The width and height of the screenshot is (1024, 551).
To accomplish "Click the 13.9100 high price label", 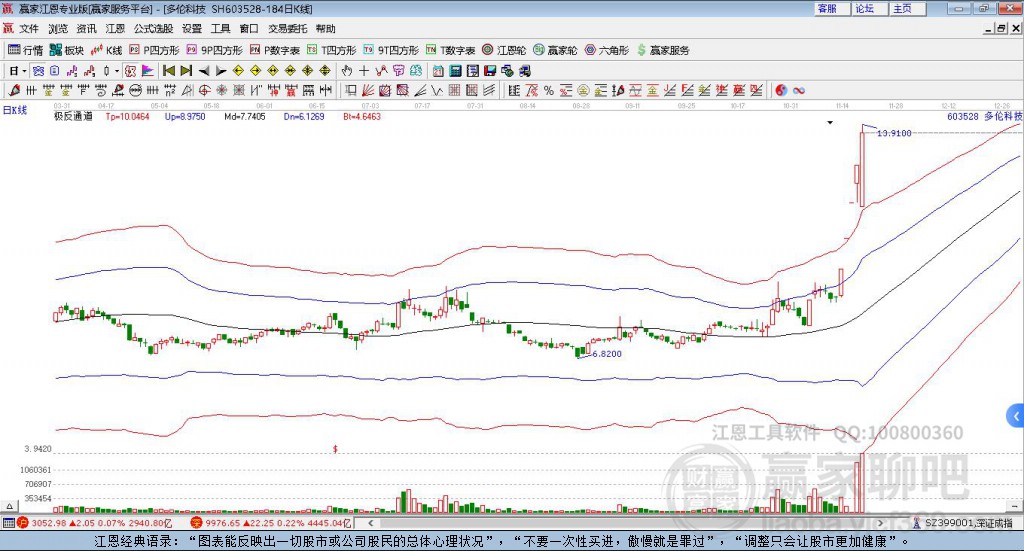I will [894, 133].
